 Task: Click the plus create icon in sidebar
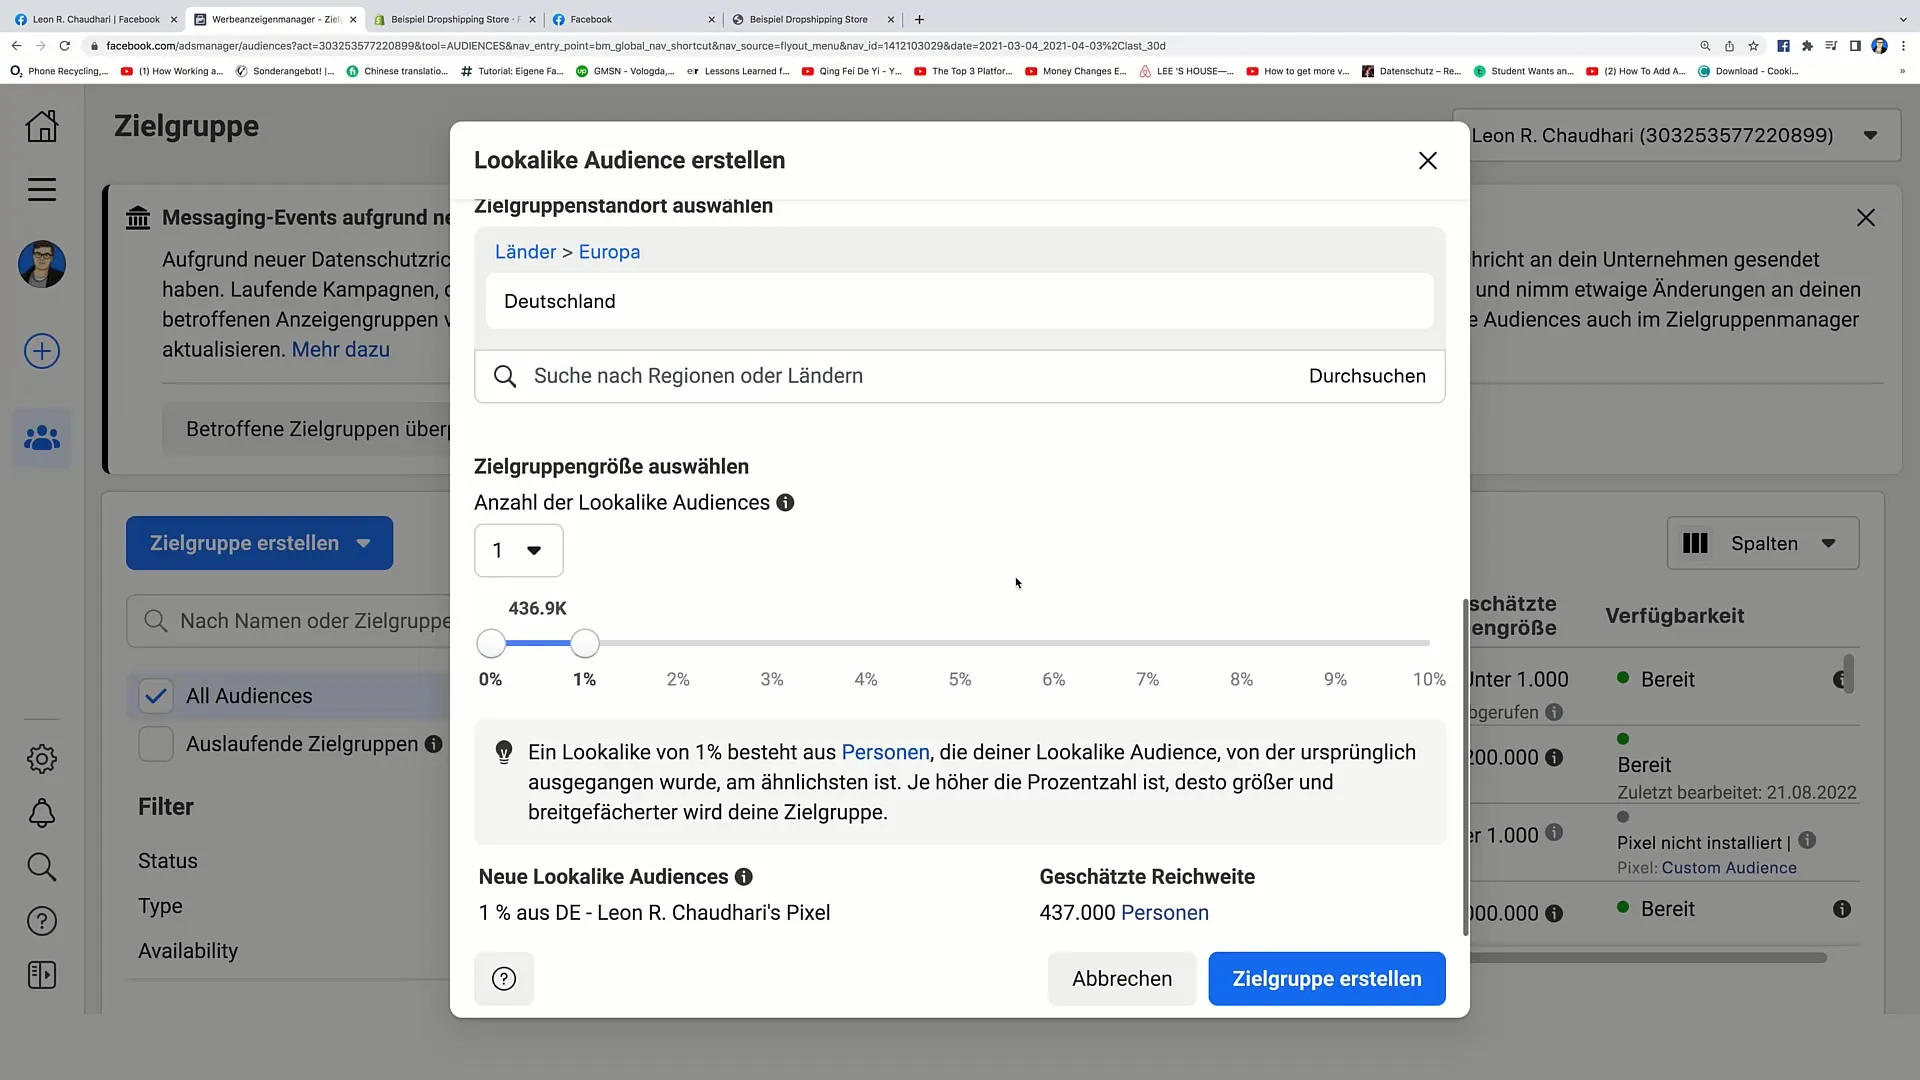[42, 351]
